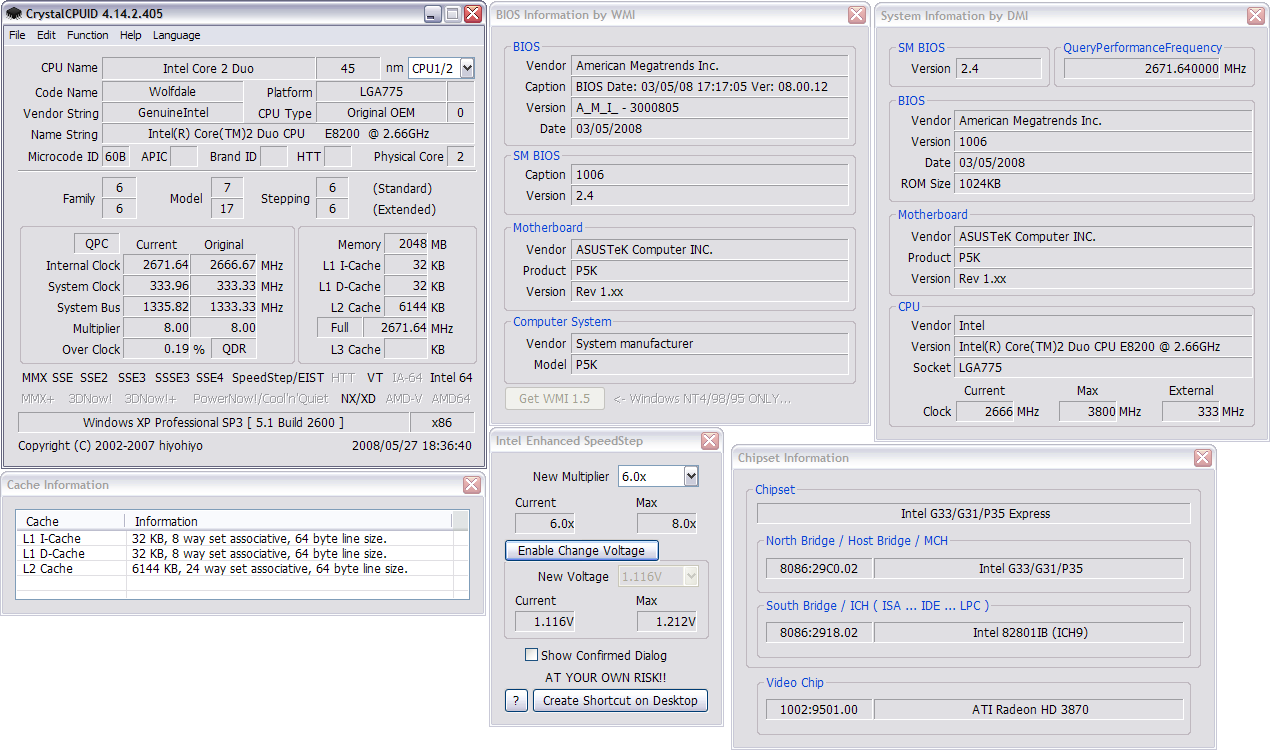Click the Name String E8200 field
Image resolution: width=1270 pixels, height=750 pixels.
pyautogui.click(x=288, y=134)
